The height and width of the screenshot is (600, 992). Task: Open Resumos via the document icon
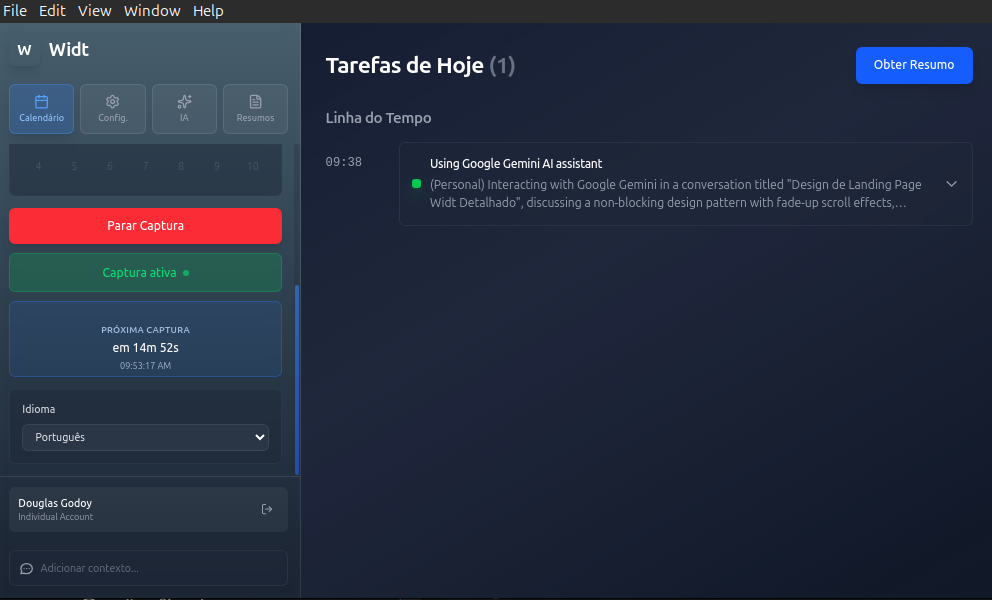[255, 103]
